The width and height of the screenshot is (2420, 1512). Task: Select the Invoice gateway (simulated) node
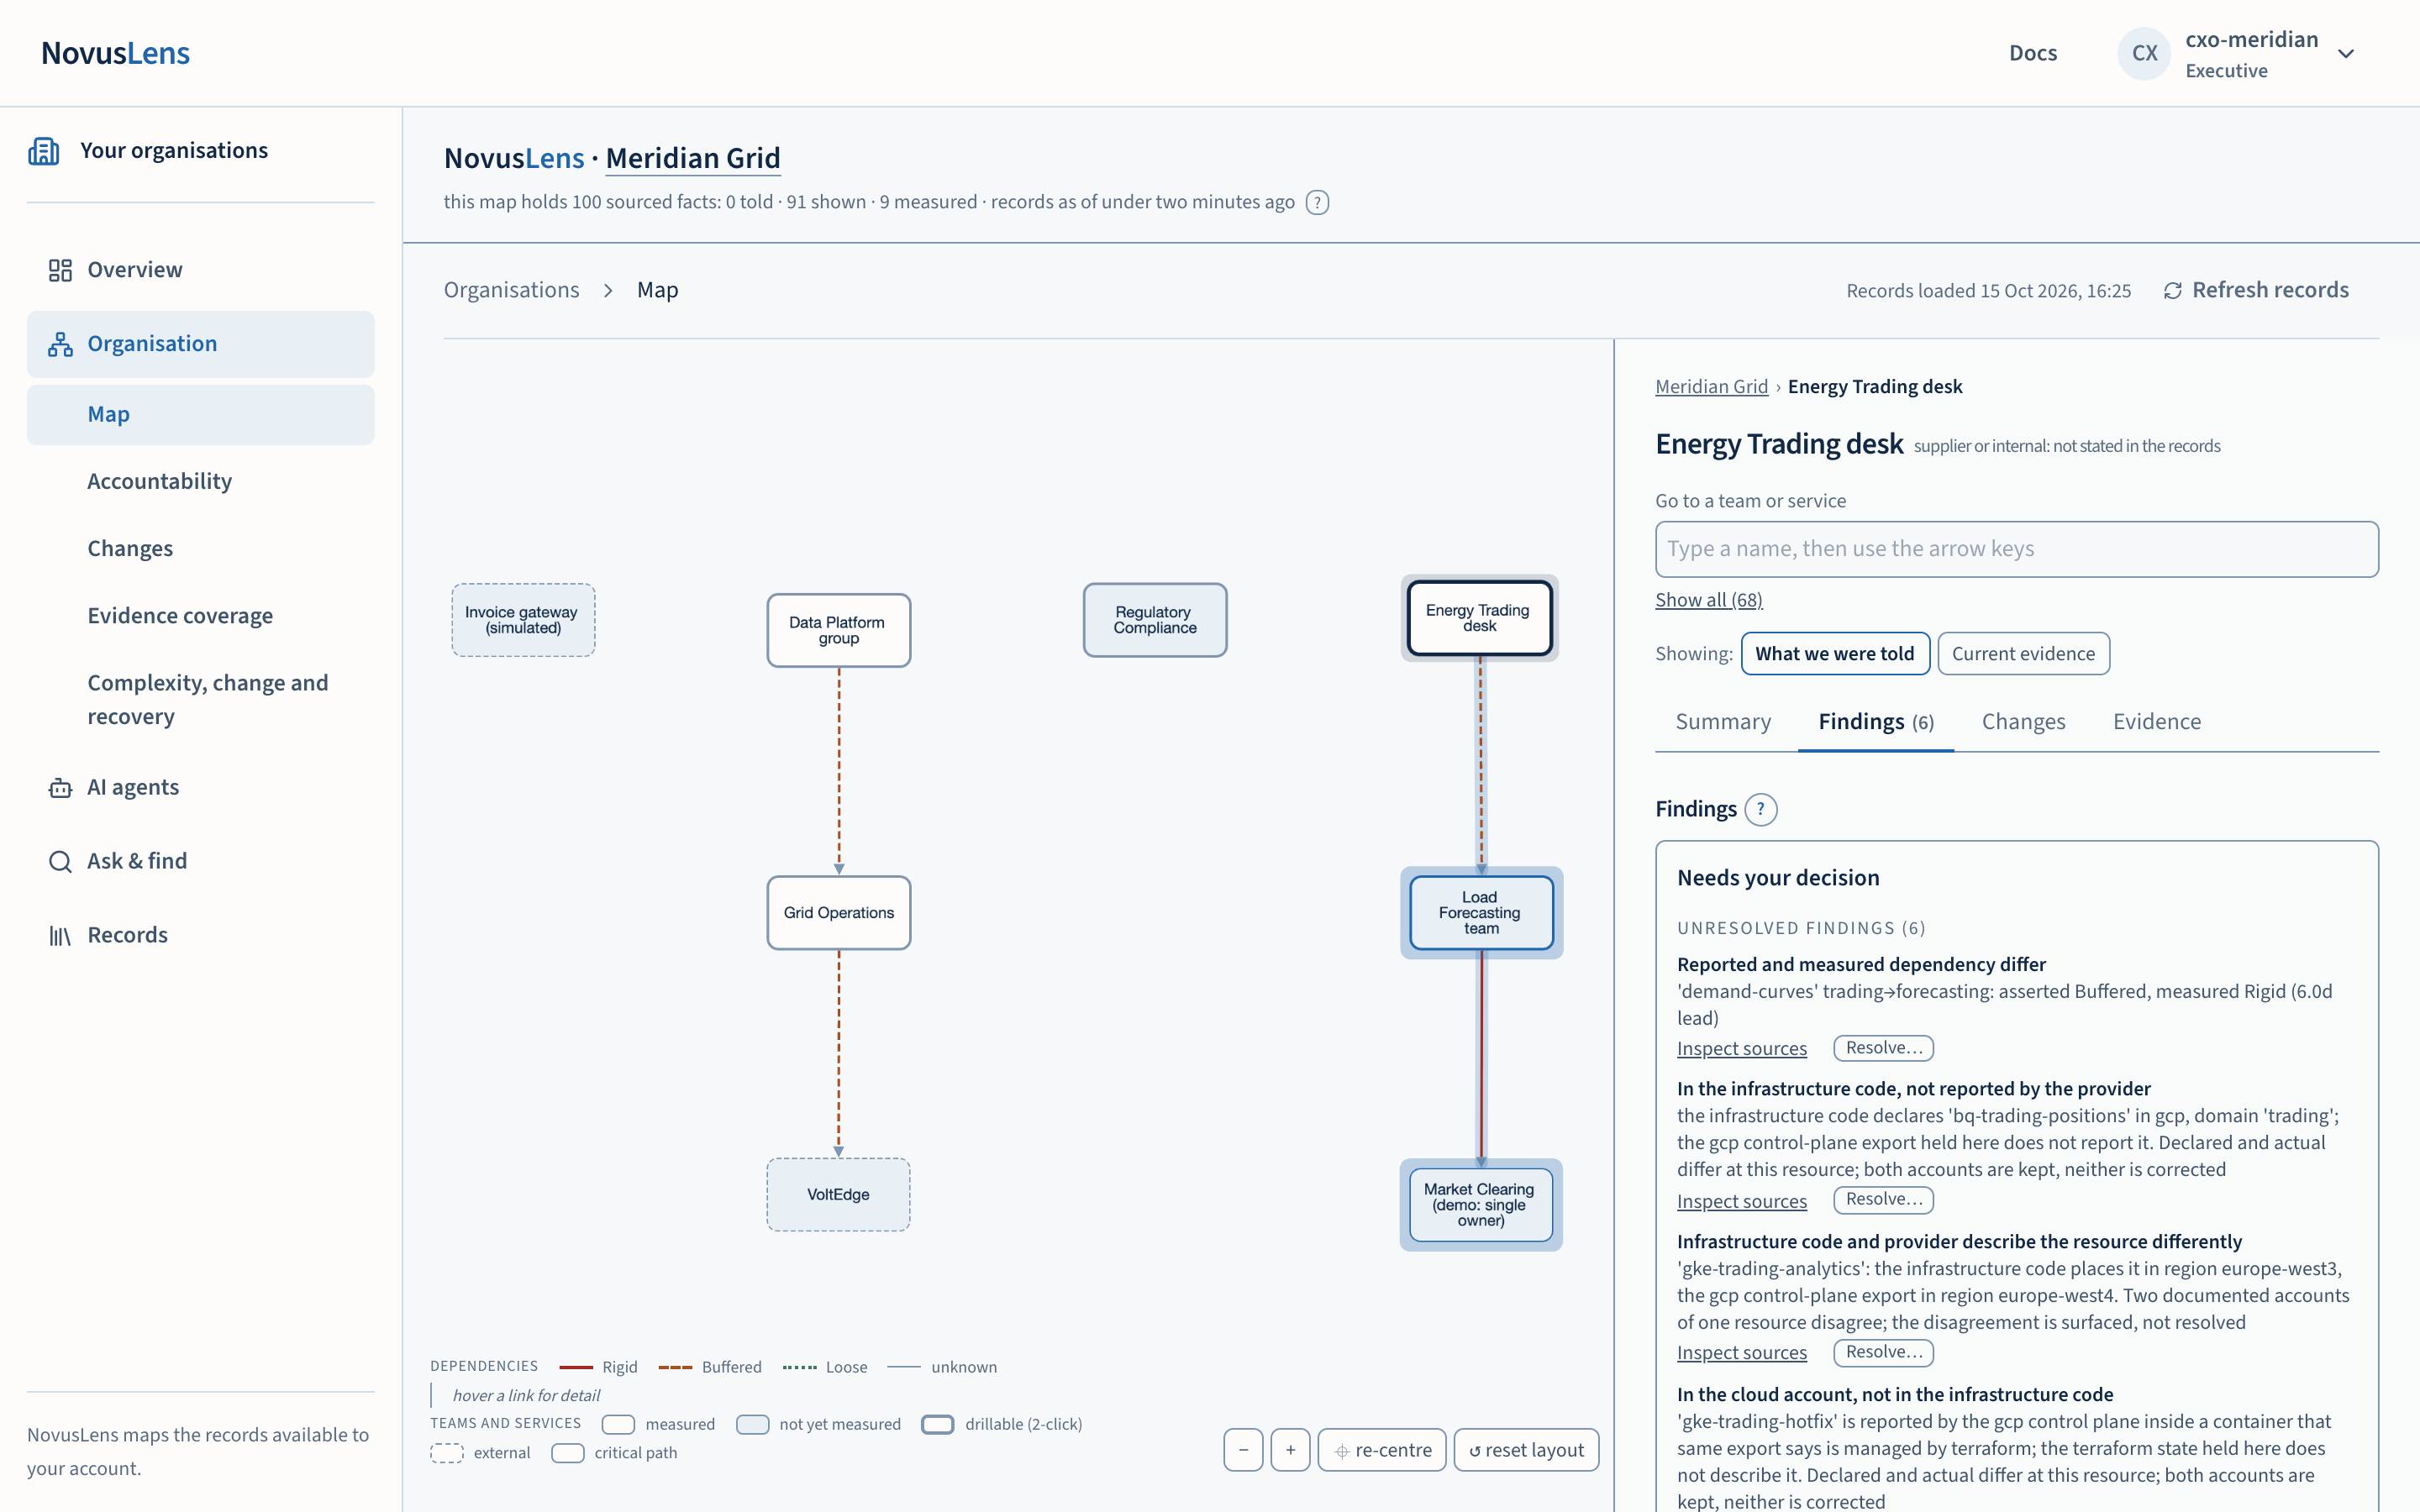click(x=522, y=620)
